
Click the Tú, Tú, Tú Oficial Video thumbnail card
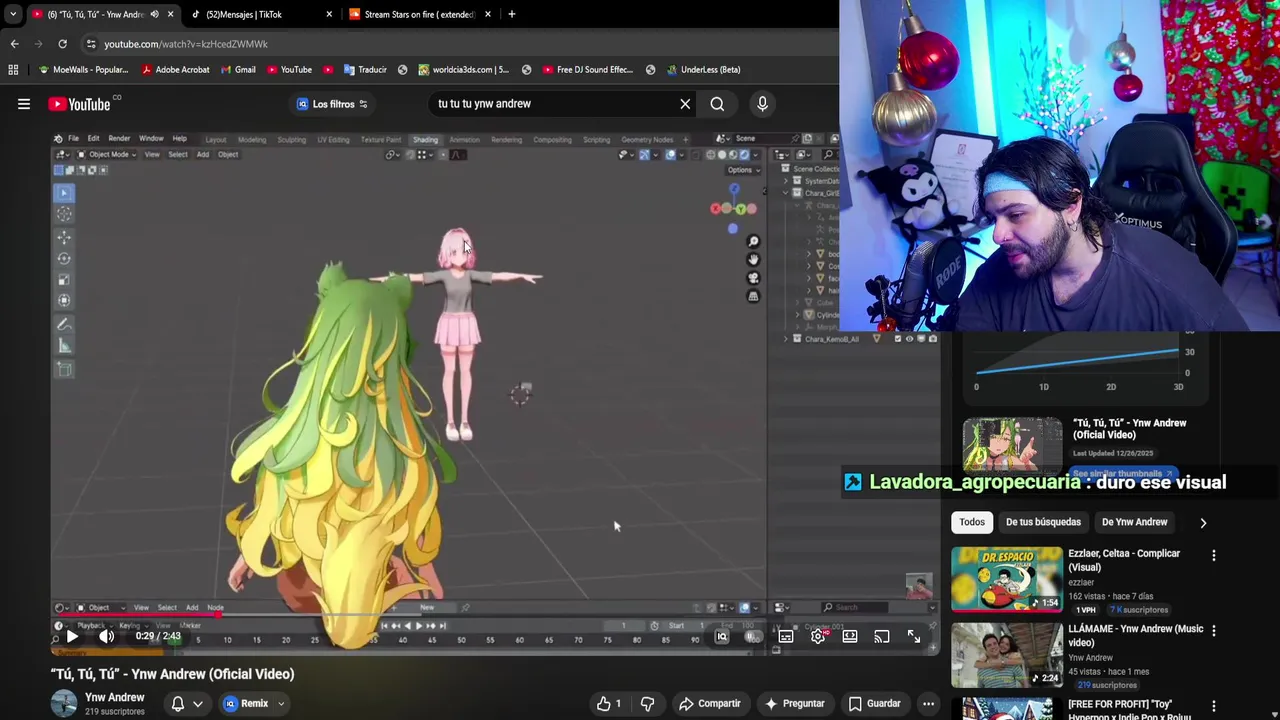click(1012, 444)
